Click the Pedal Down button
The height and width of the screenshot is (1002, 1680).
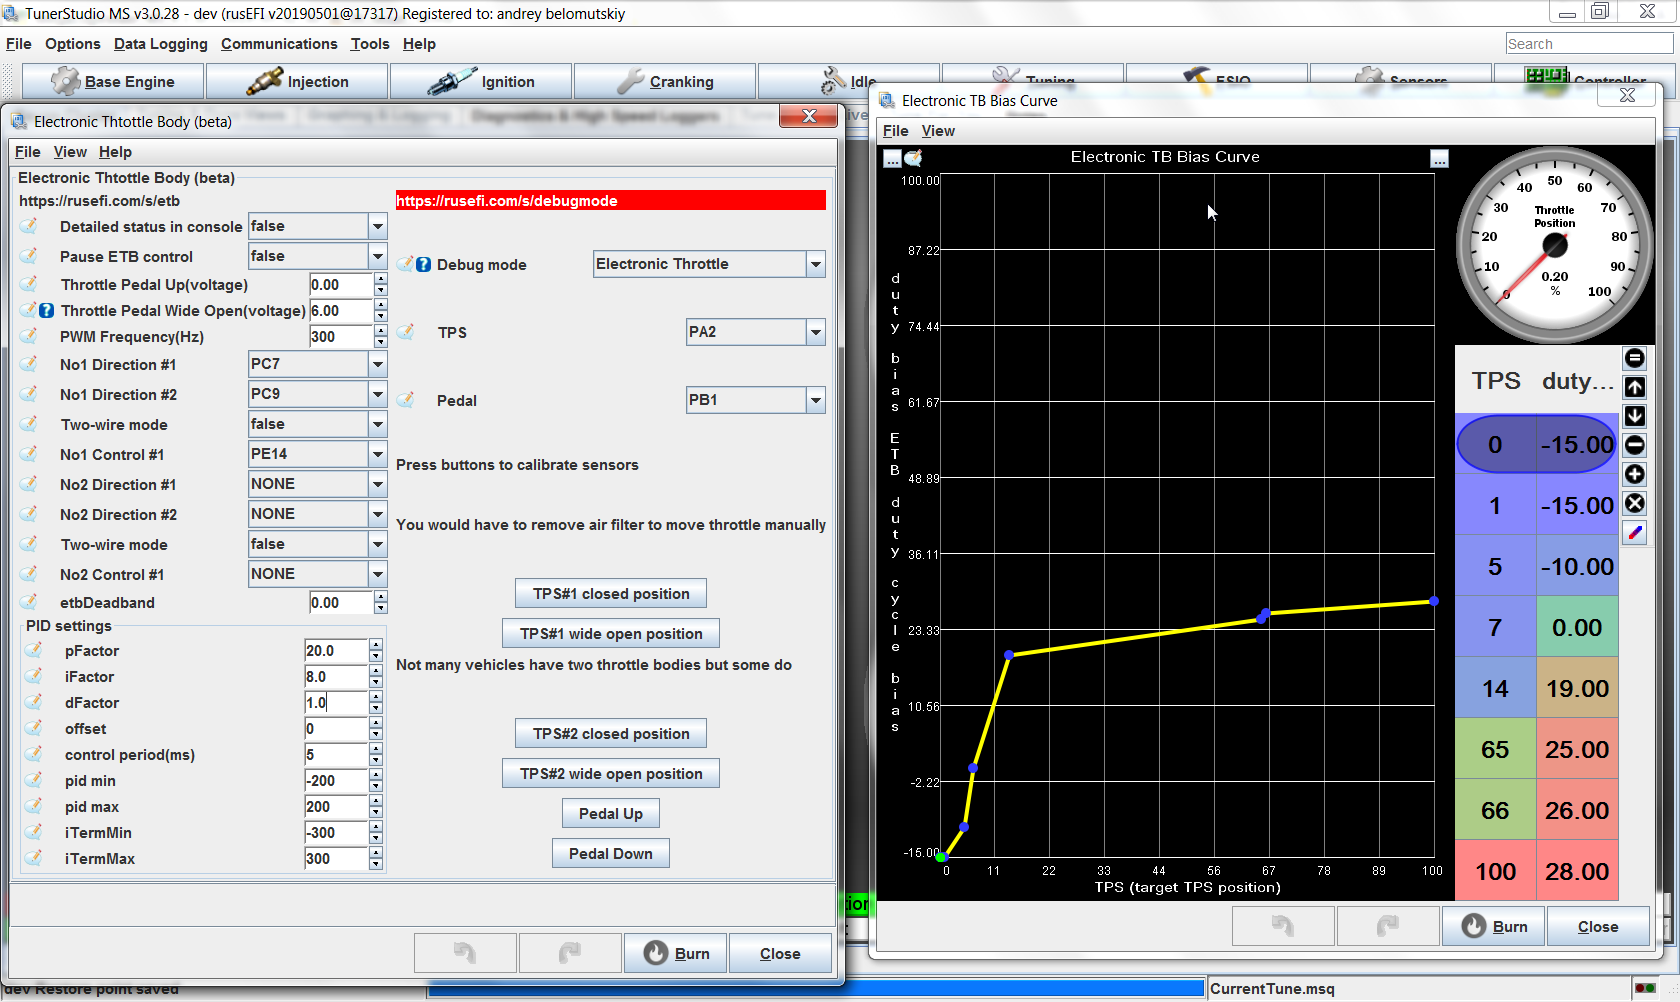click(611, 853)
